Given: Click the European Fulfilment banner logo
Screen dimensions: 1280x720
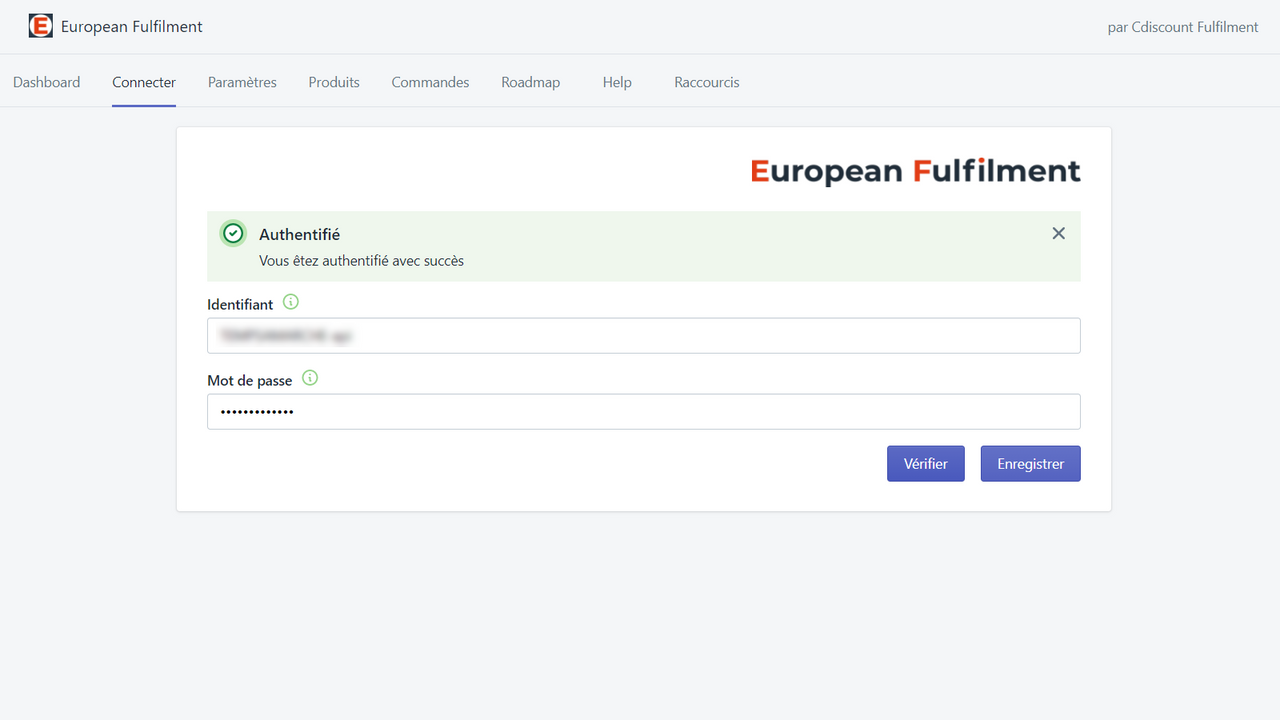Looking at the screenshot, I should 916,172.
